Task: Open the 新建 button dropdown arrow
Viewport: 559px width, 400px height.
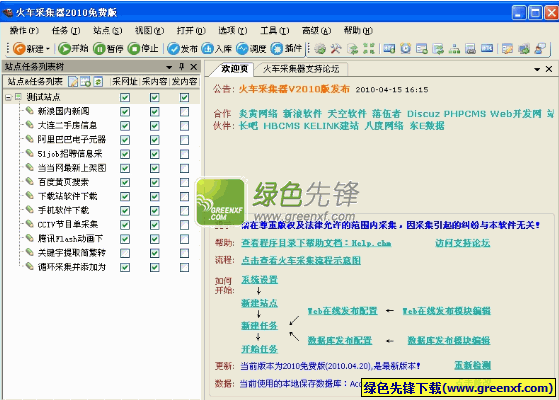Action: (x=47, y=48)
